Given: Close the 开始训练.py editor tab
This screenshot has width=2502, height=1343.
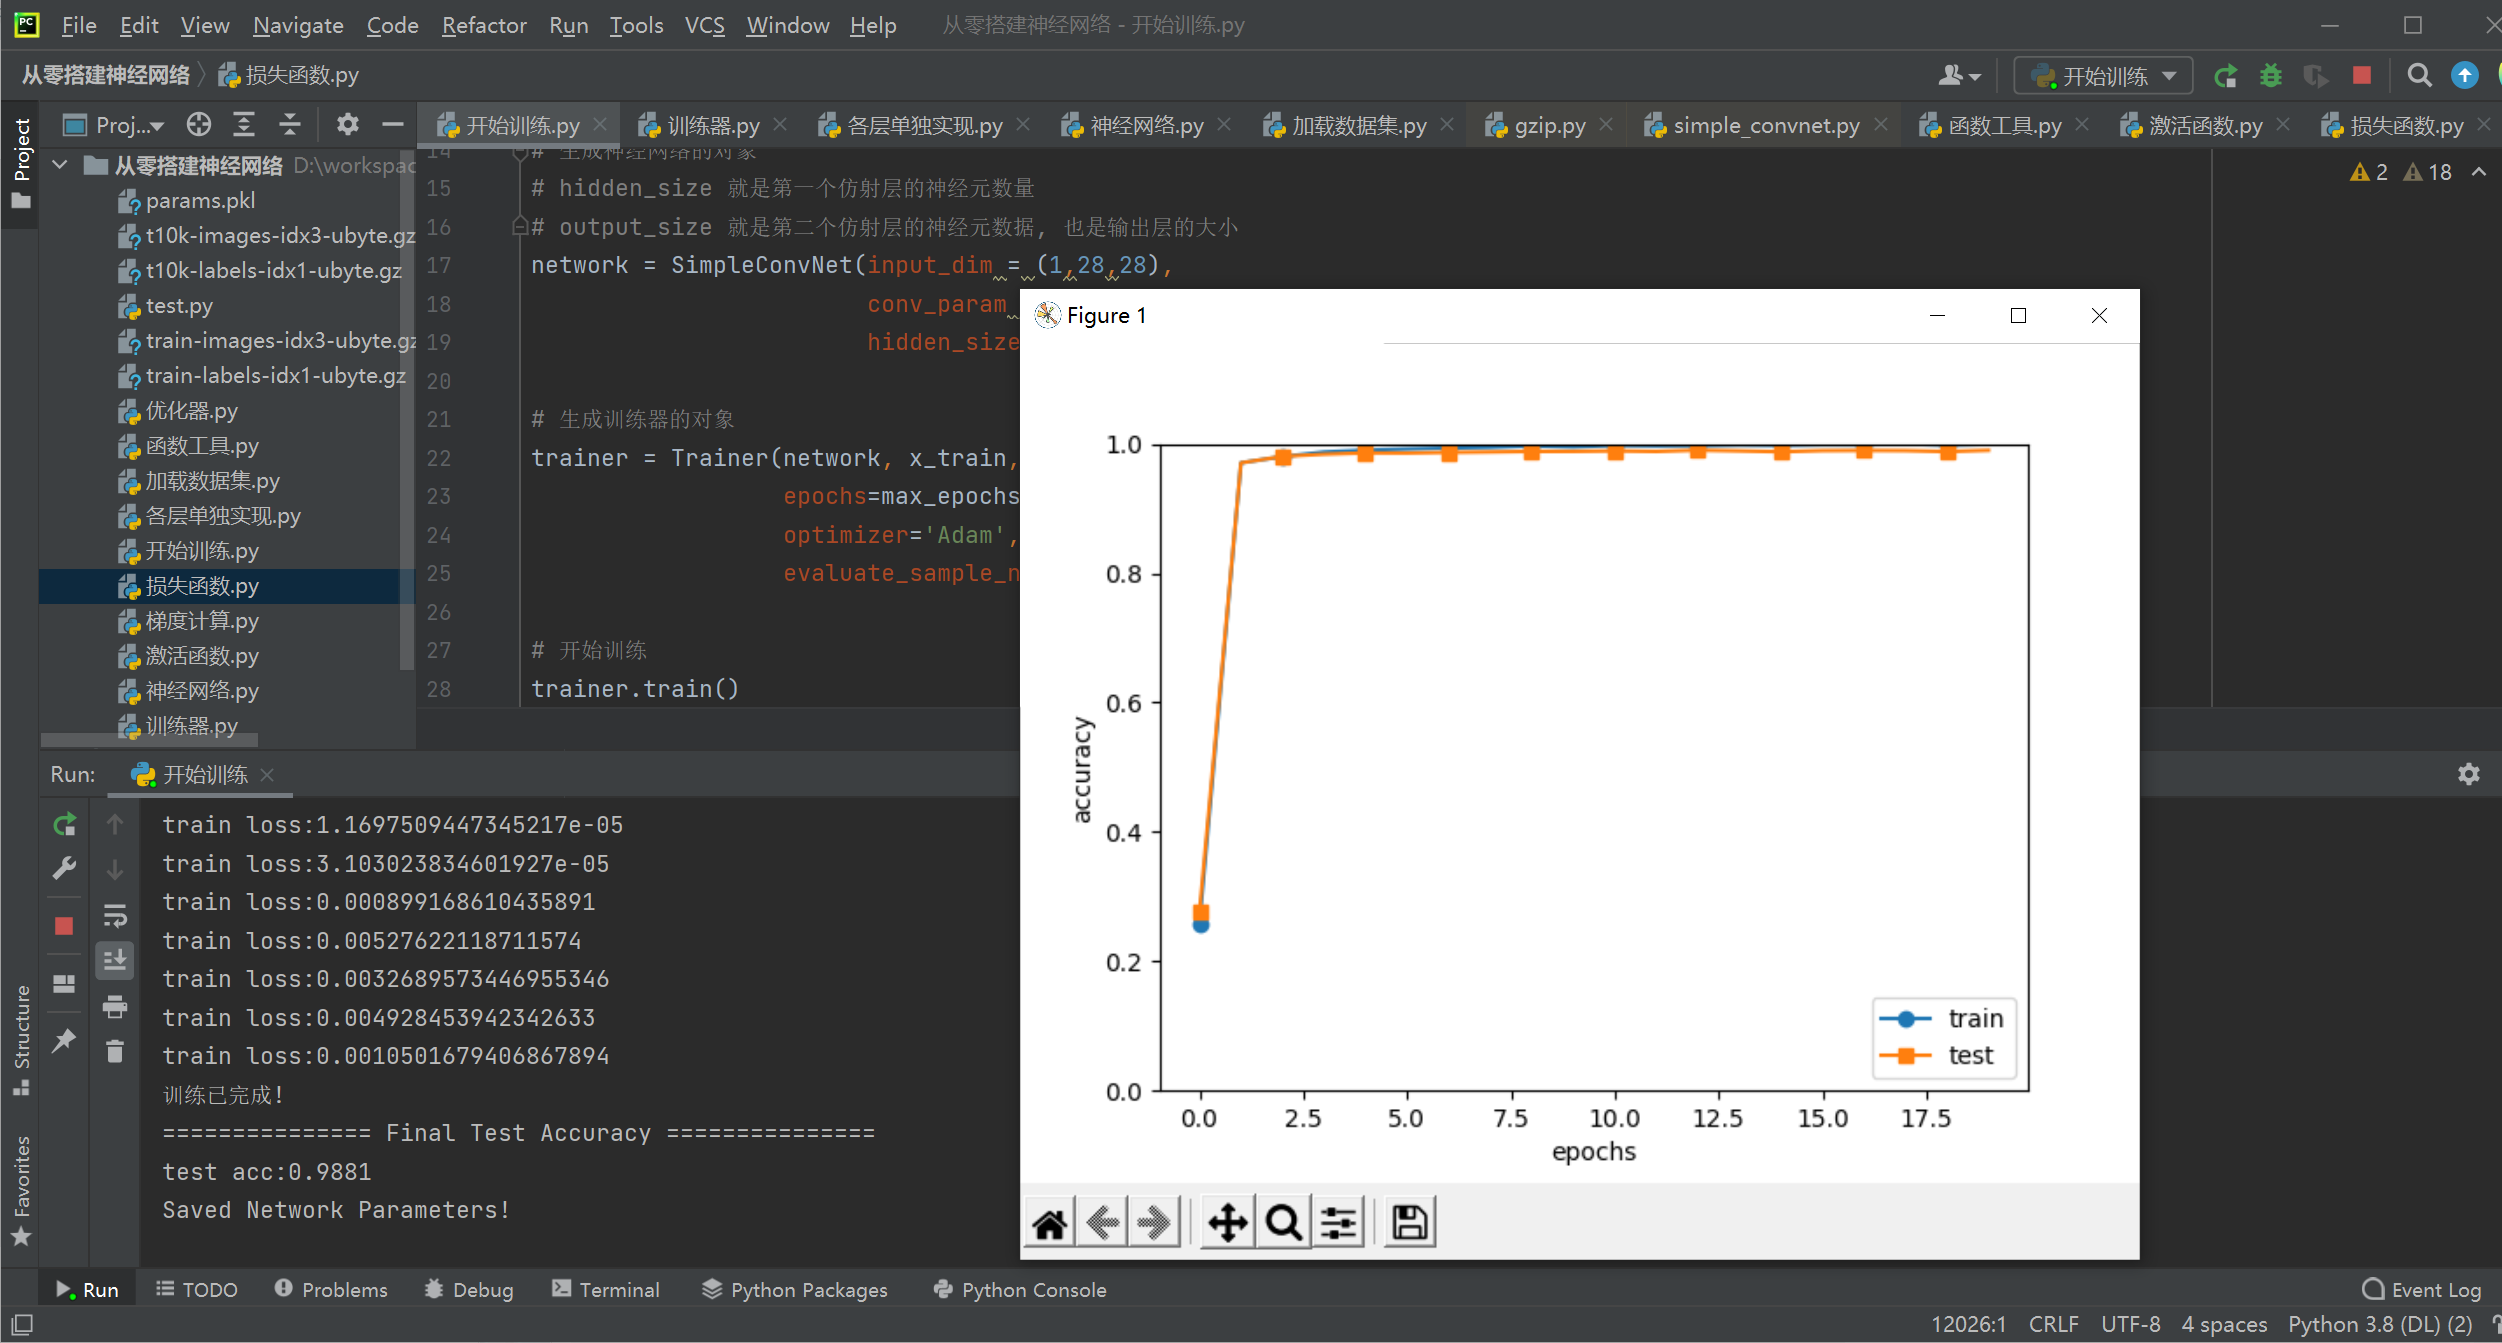Looking at the screenshot, I should 600,125.
